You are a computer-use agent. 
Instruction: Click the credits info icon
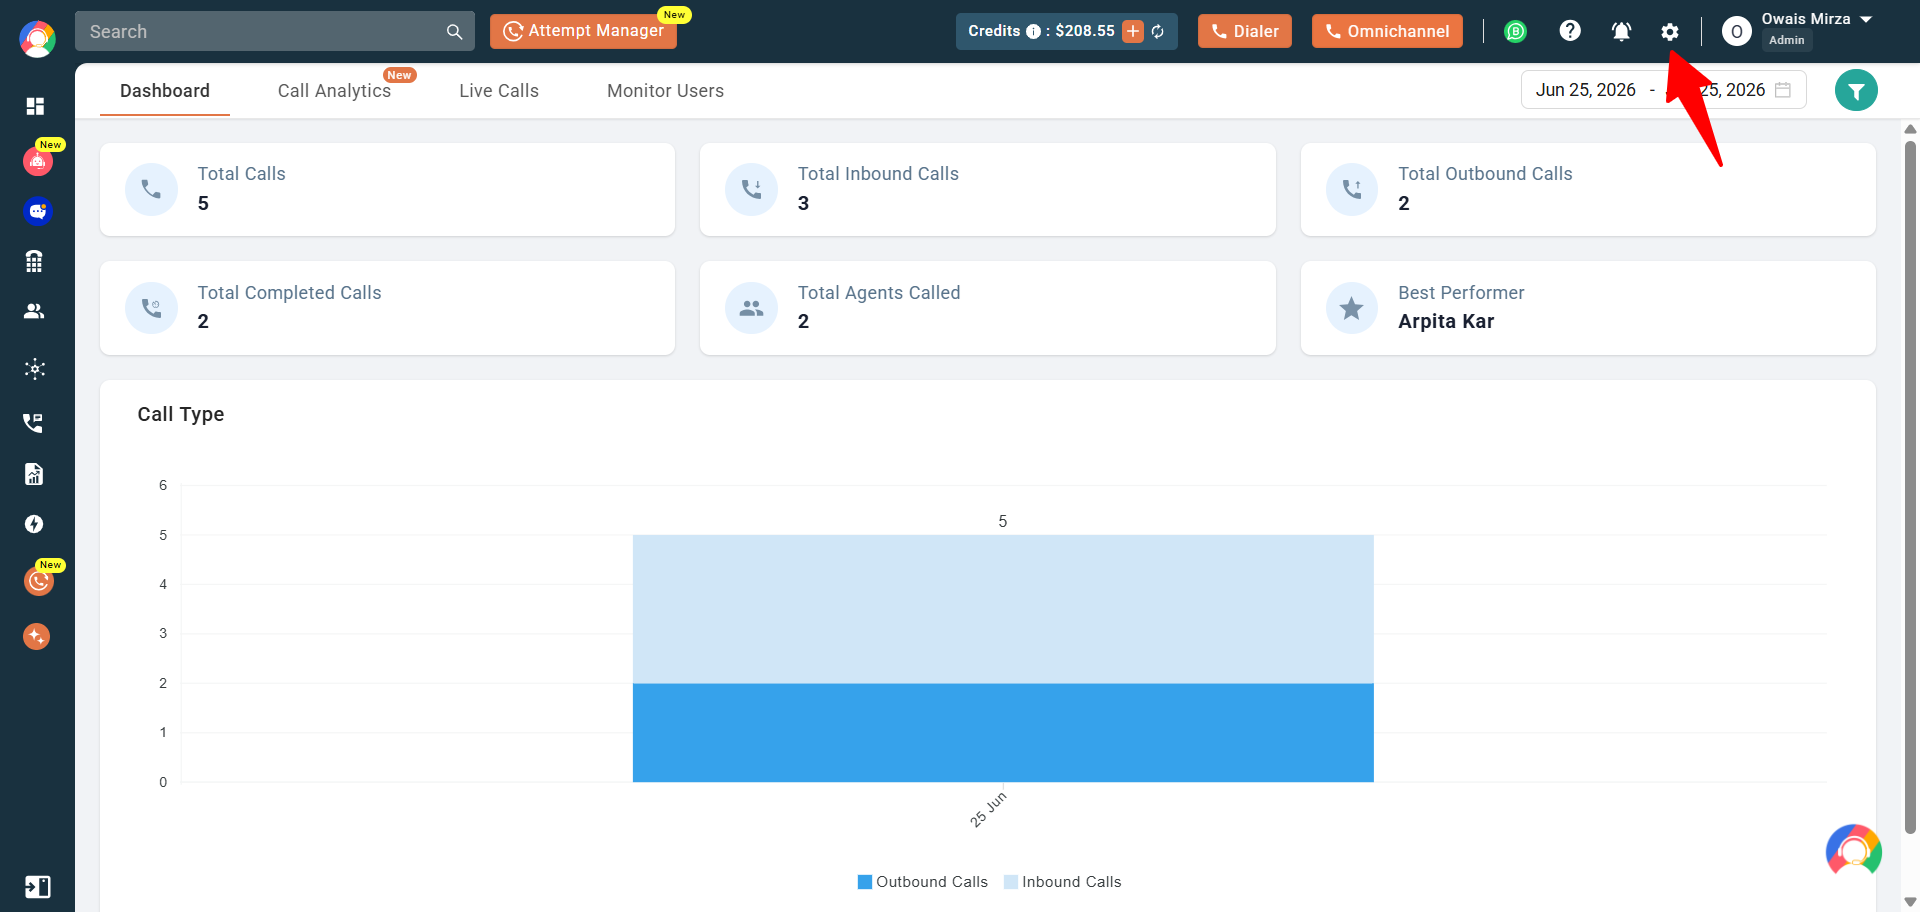[x=1033, y=32]
